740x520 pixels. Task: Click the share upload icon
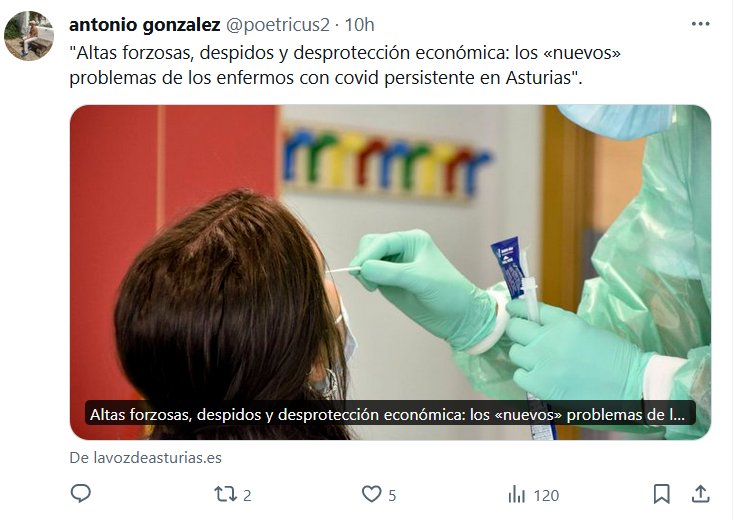pyautogui.click(x=701, y=494)
